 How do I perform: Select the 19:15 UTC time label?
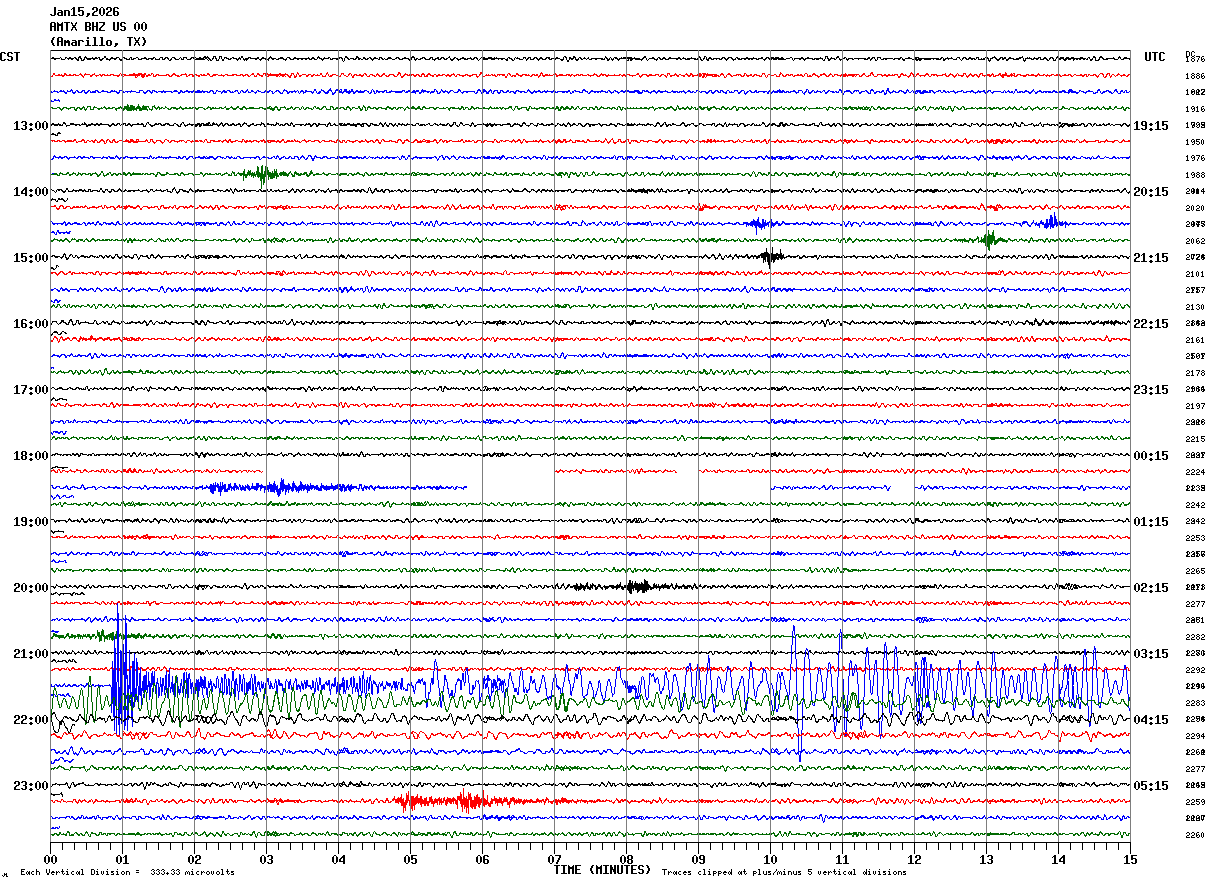[x=1151, y=126]
